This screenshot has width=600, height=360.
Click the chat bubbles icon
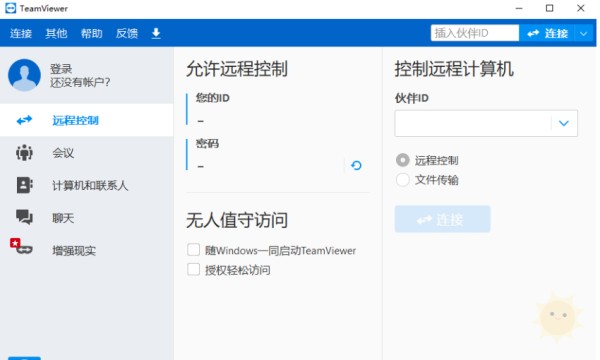pyautogui.click(x=24, y=217)
